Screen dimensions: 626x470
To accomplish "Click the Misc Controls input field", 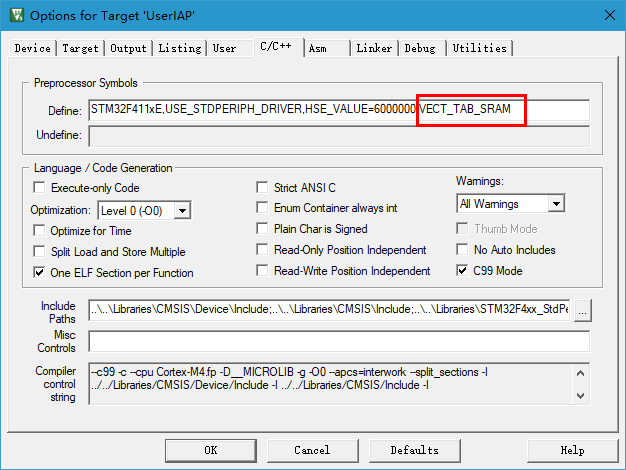I will (x=339, y=341).
